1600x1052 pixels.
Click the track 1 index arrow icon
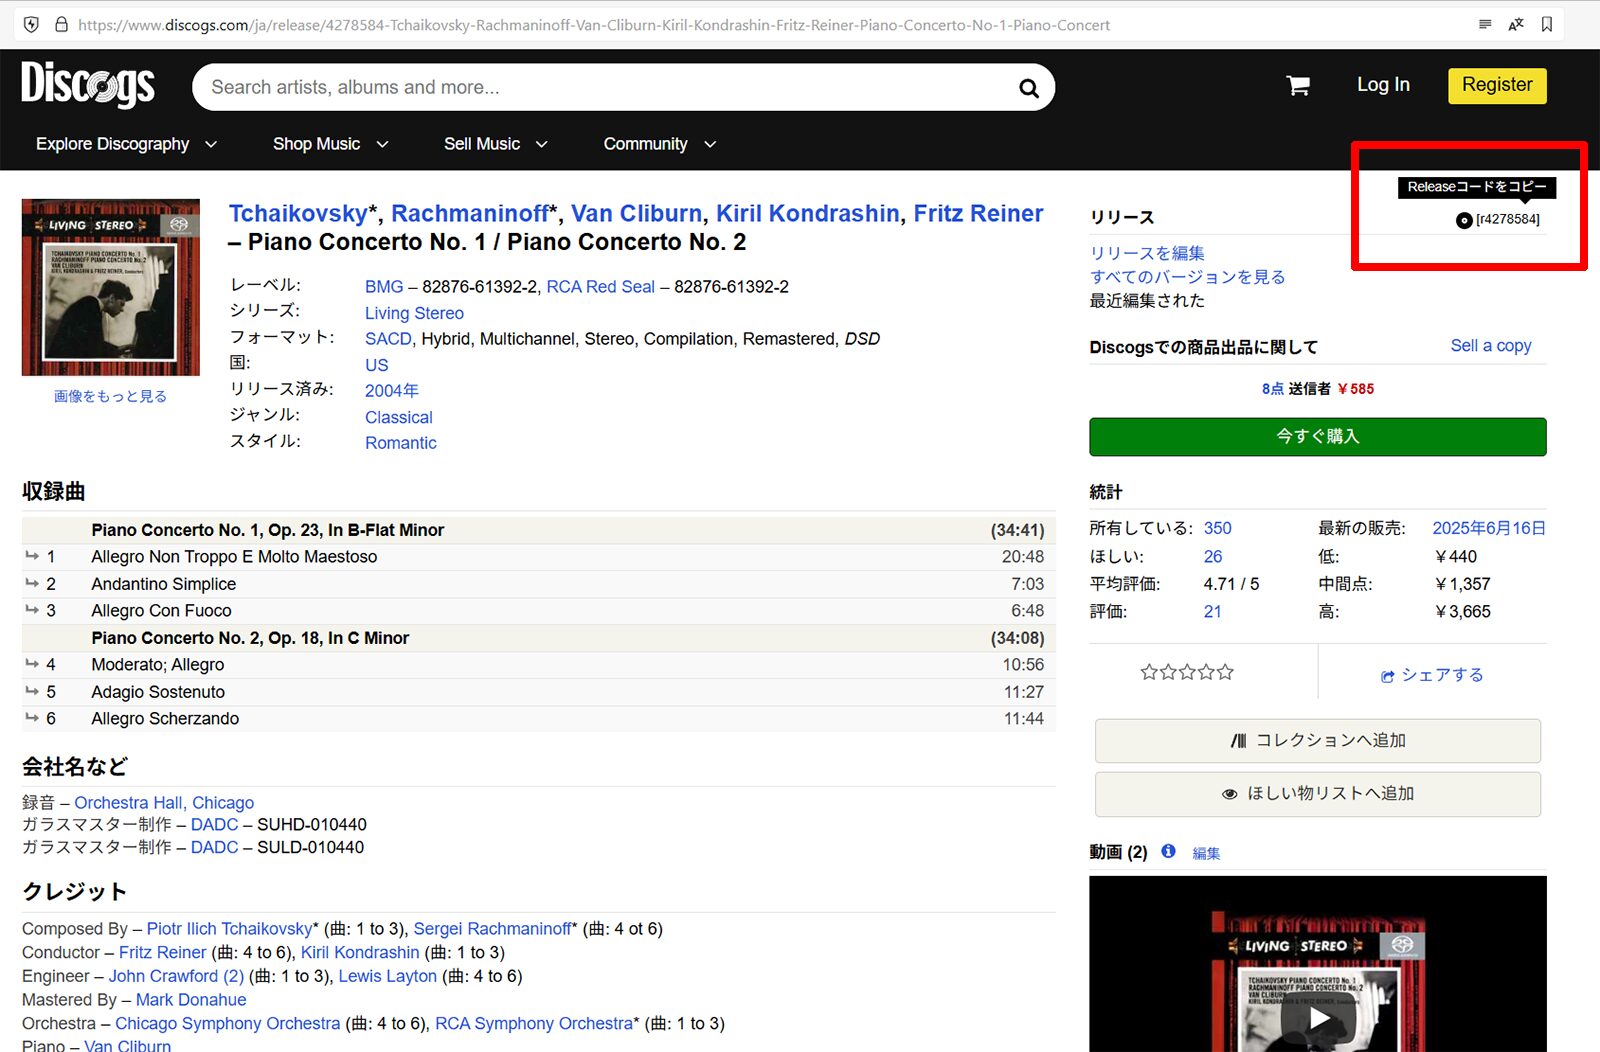point(32,556)
